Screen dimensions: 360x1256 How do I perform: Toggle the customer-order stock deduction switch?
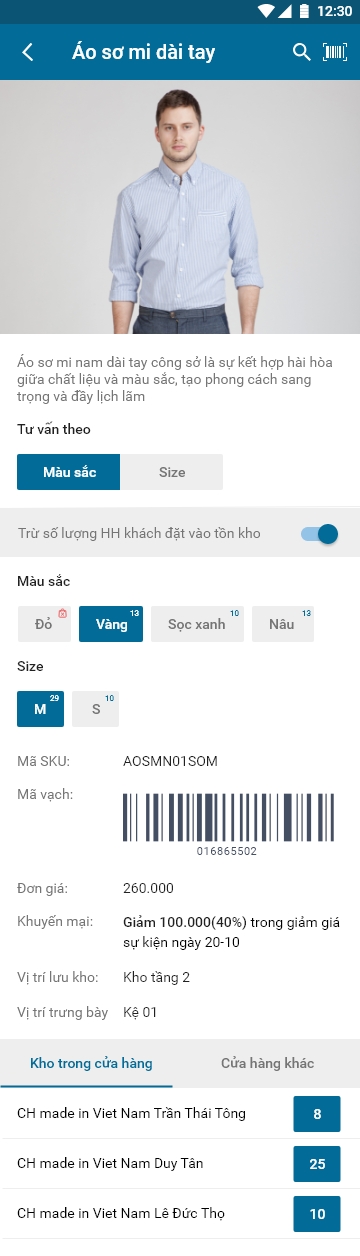point(320,534)
